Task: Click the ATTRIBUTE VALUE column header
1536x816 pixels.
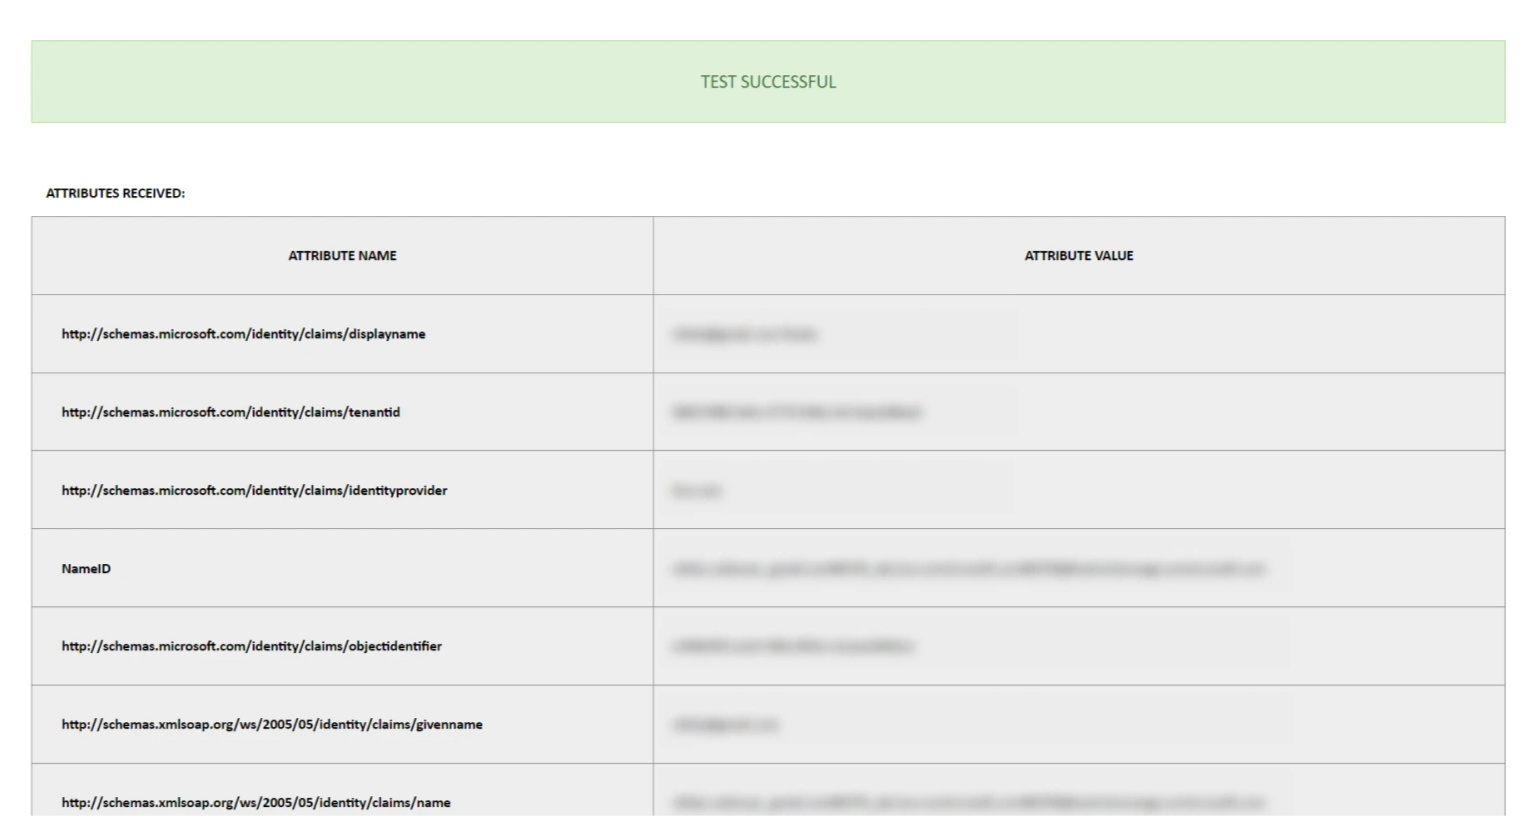Action: [x=1078, y=256]
